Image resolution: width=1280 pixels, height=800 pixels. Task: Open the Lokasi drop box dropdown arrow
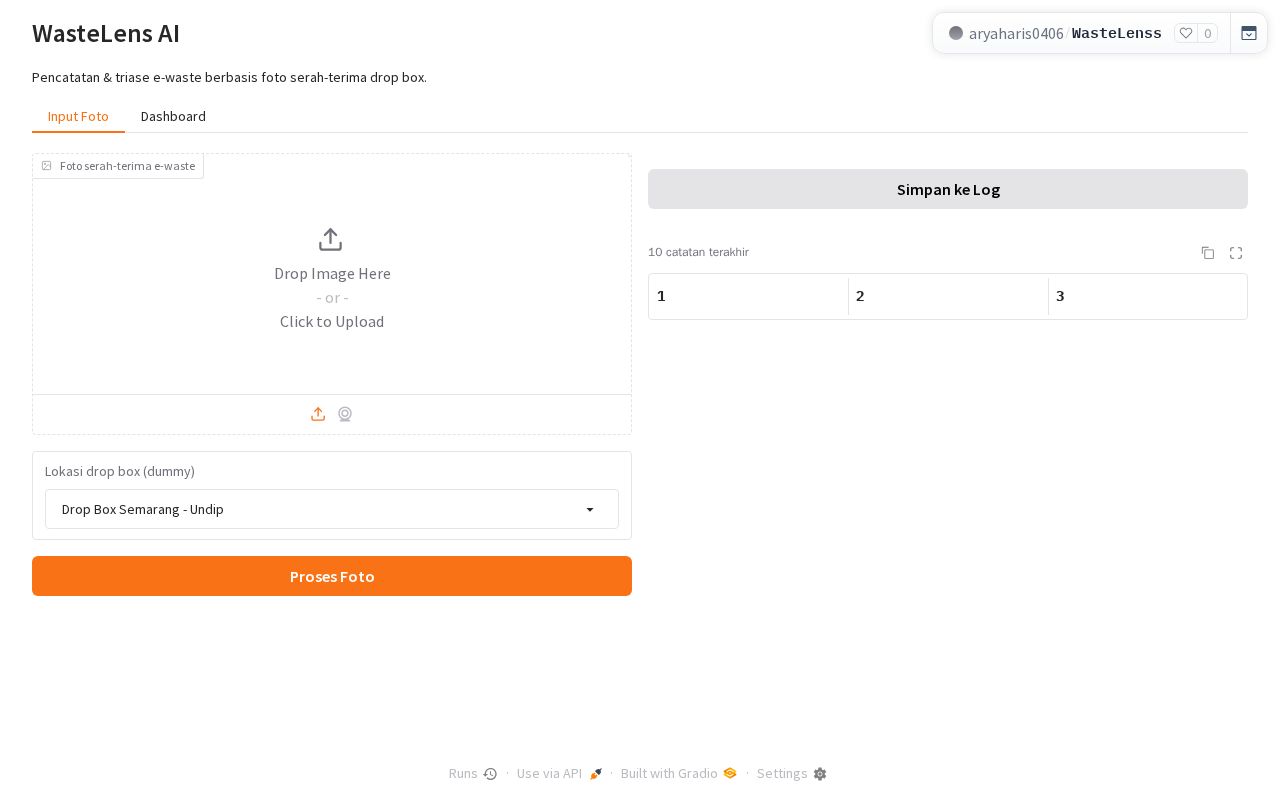point(590,510)
